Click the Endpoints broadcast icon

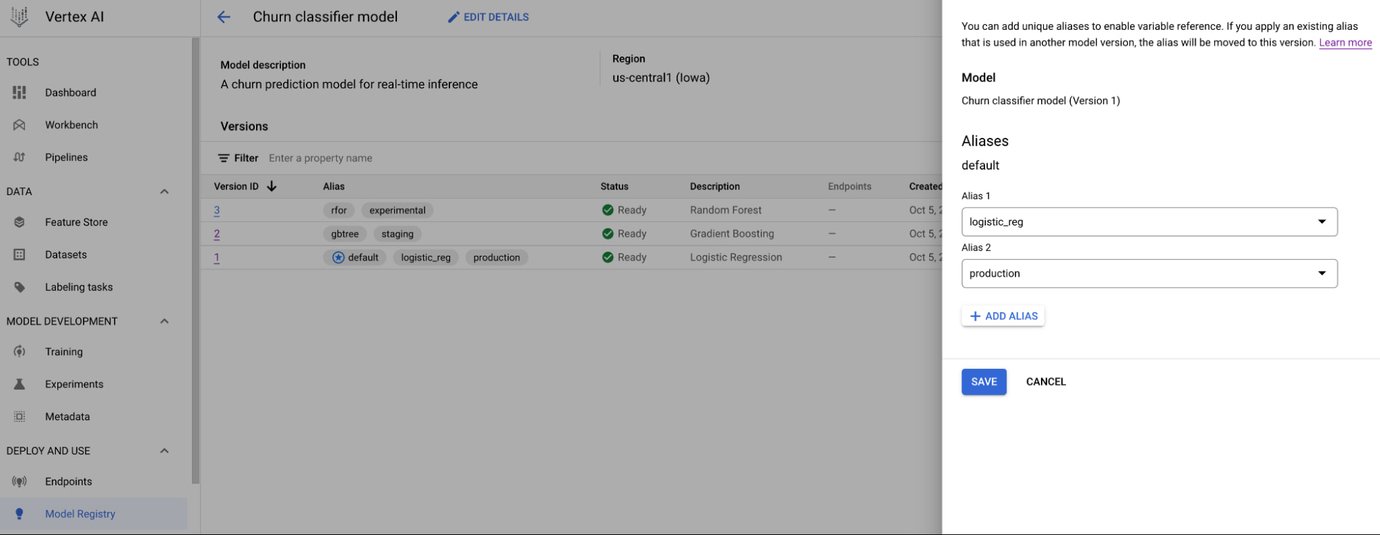click(19, 481)
